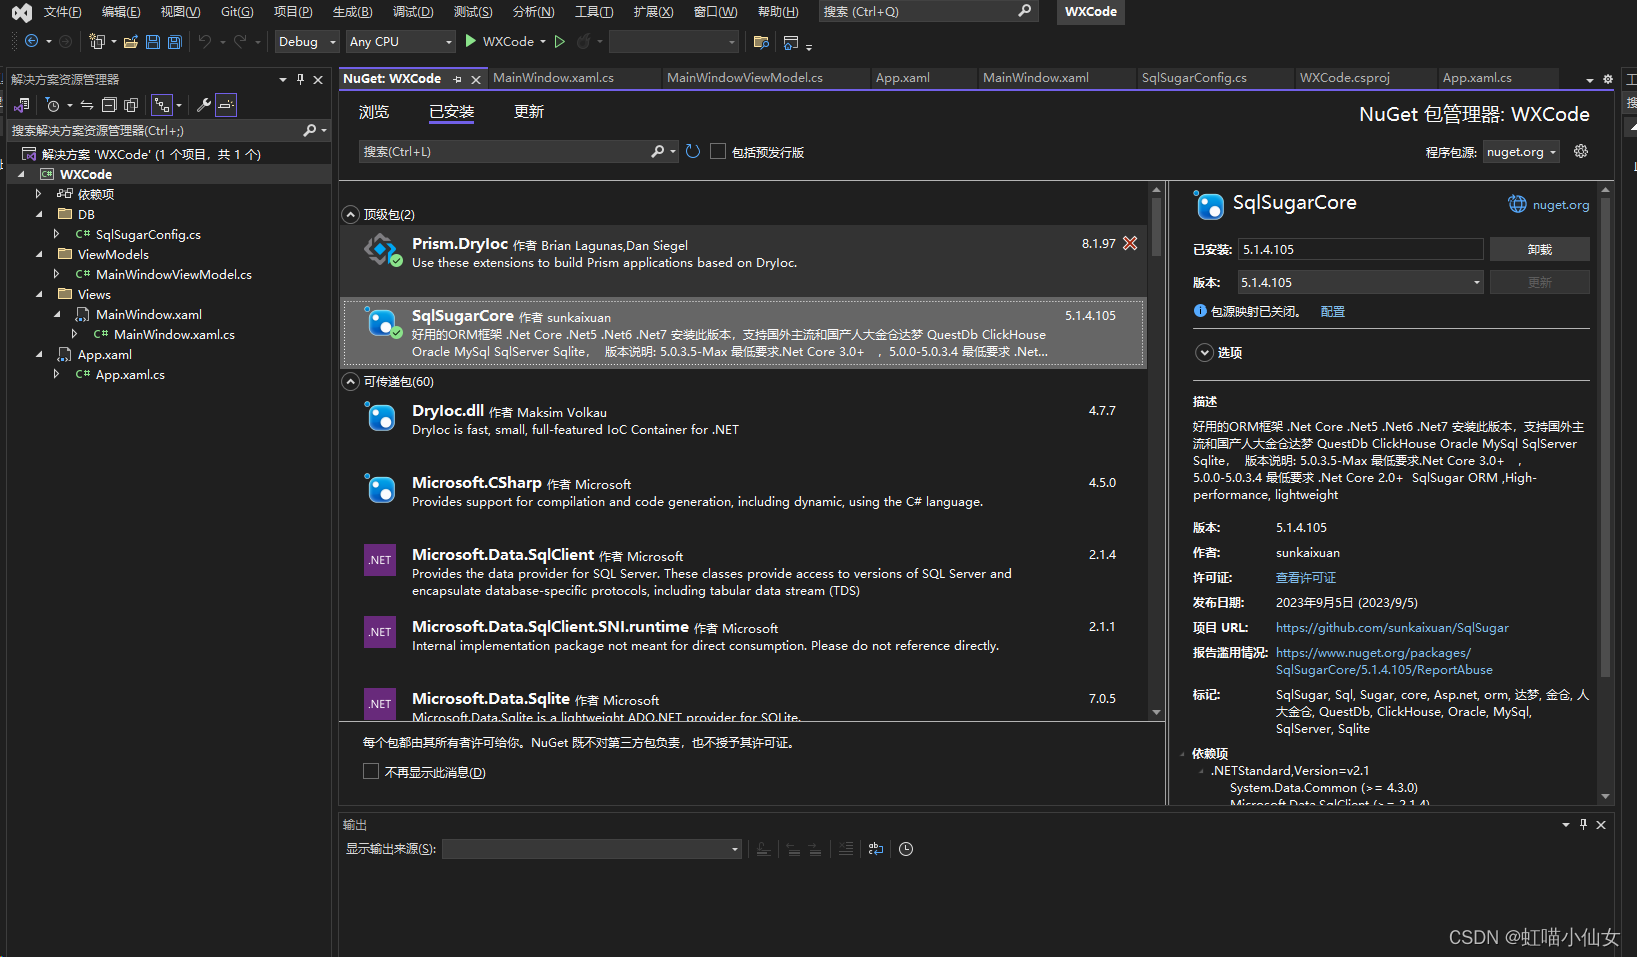The width and height of the screenshot is (1637, 957).
Task: Click the report abuse nuget.org link
Action: click(x=1384, y=661)
